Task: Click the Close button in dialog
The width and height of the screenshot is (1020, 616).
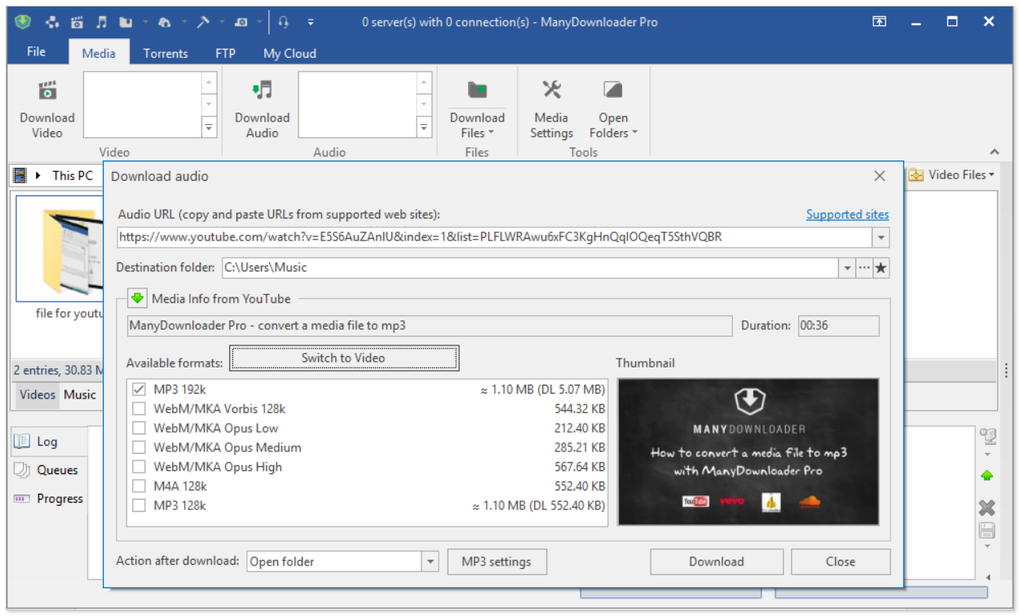Action: (840, 561)
